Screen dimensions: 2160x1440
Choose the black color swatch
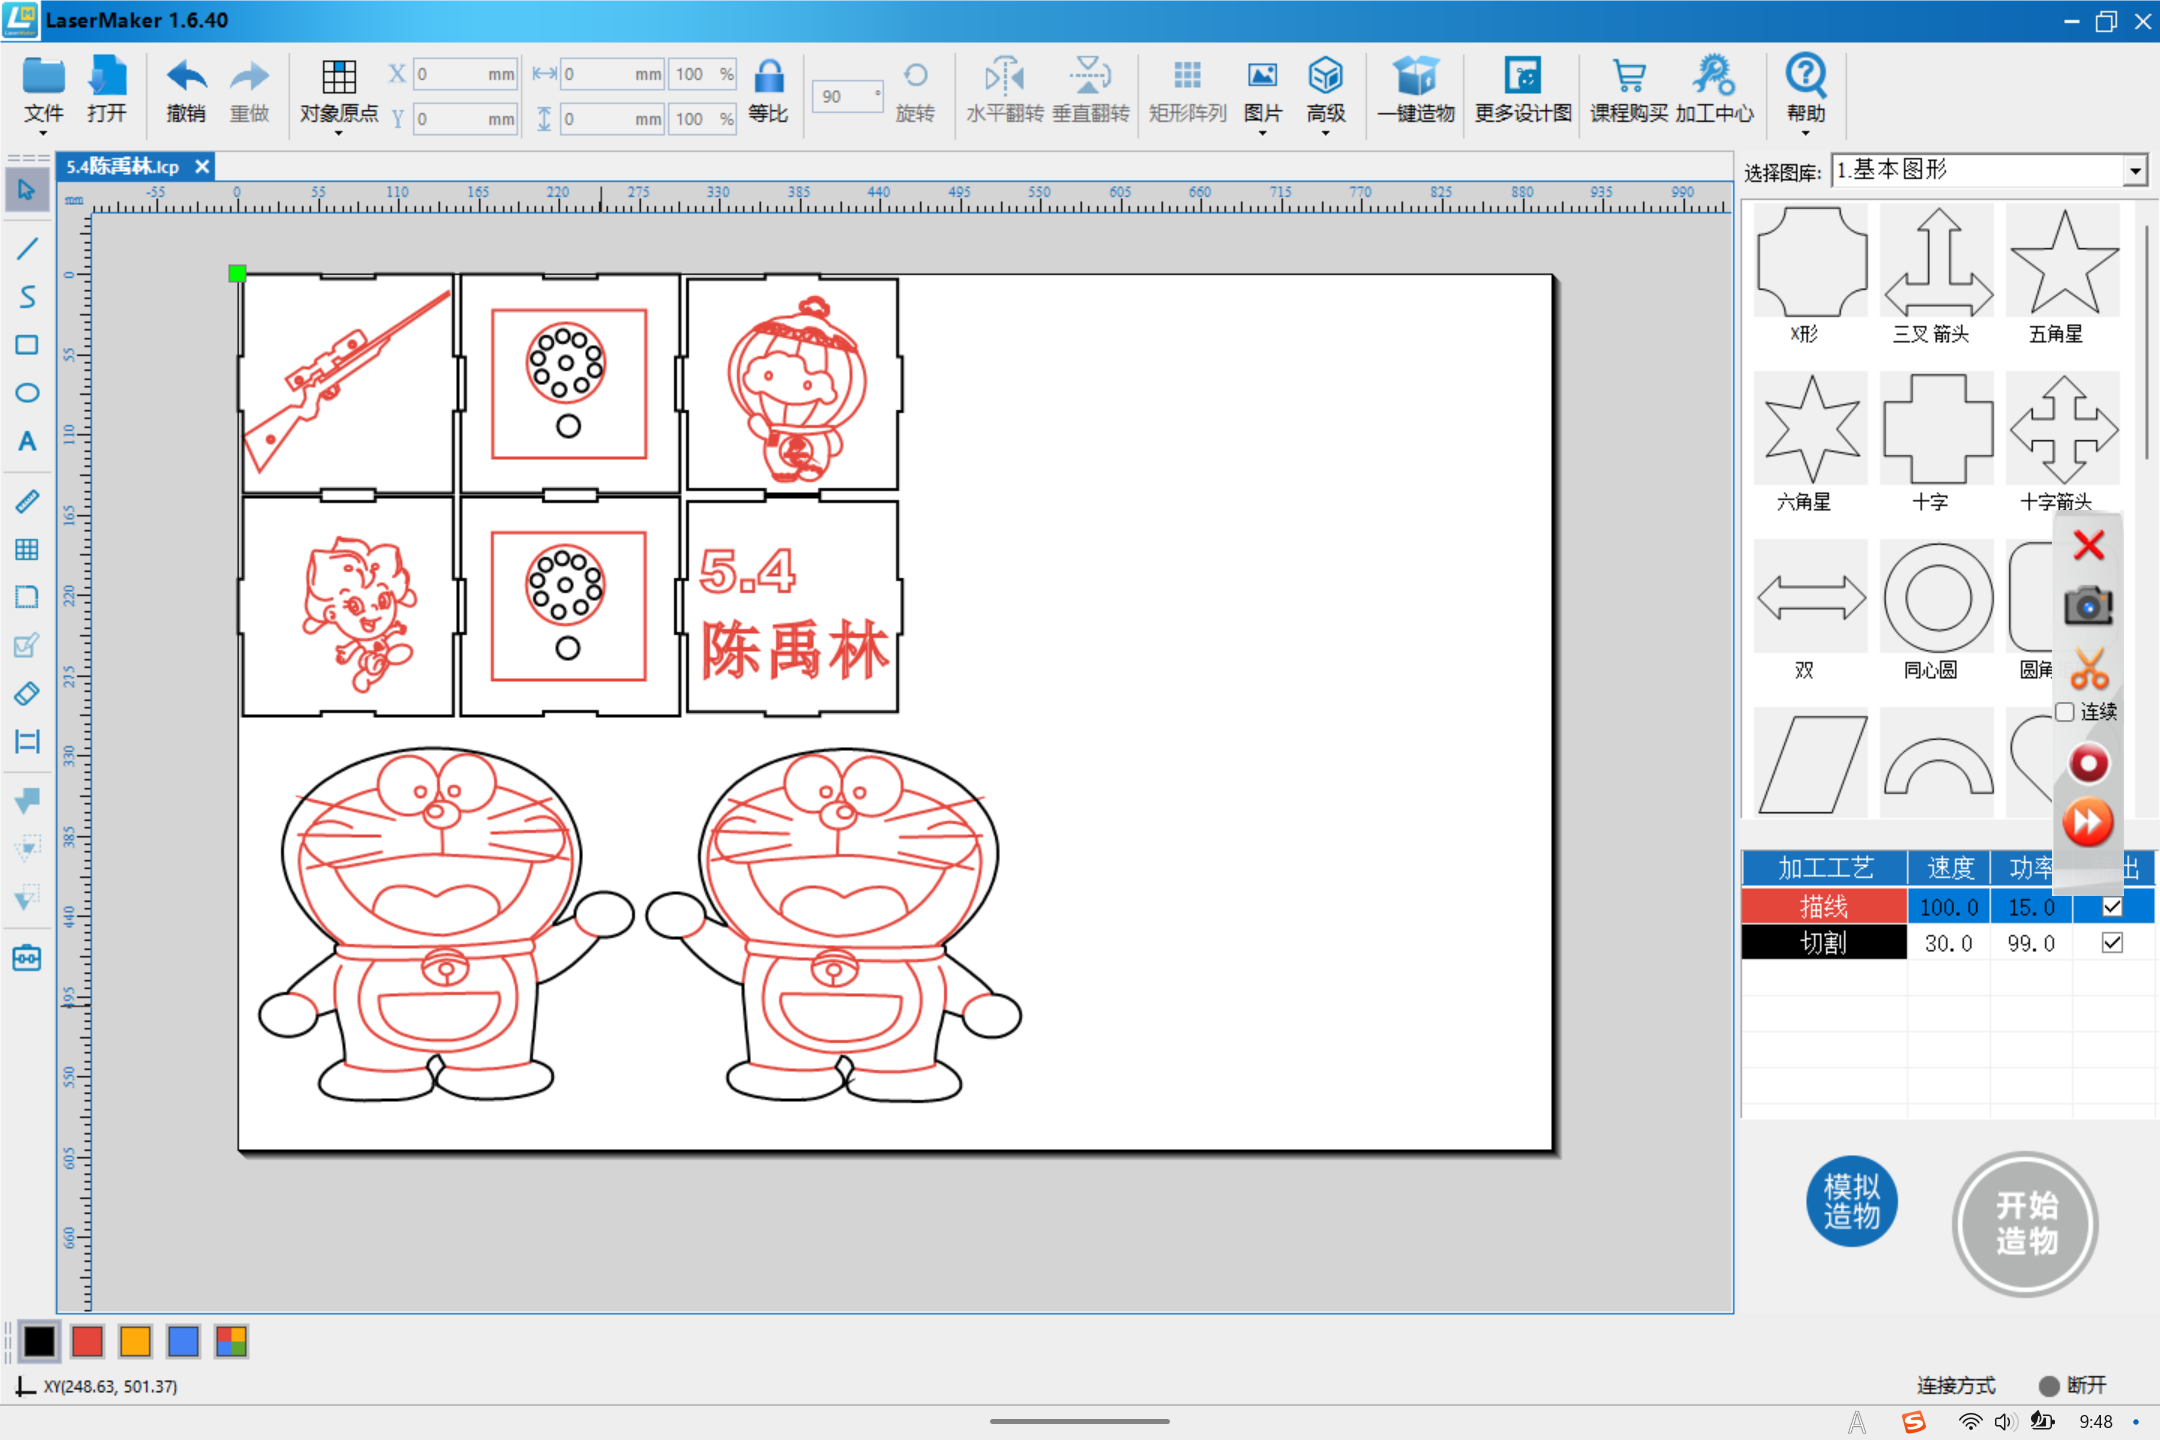tap(39, 1341)
